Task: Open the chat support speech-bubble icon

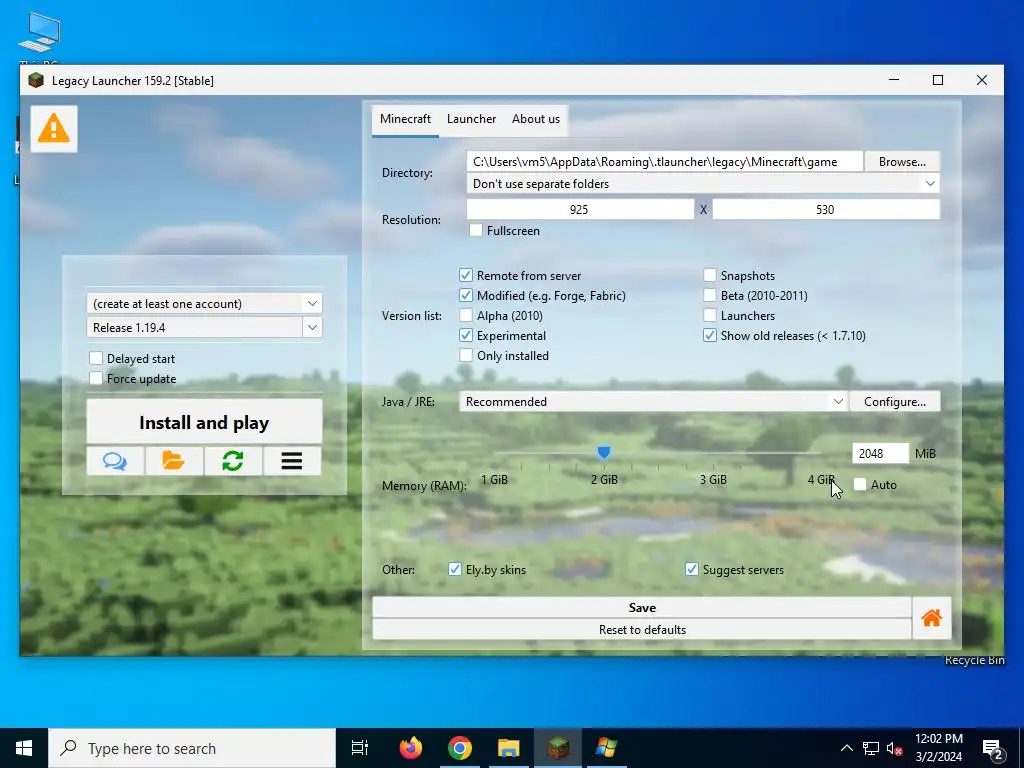Action: (116, 461)
